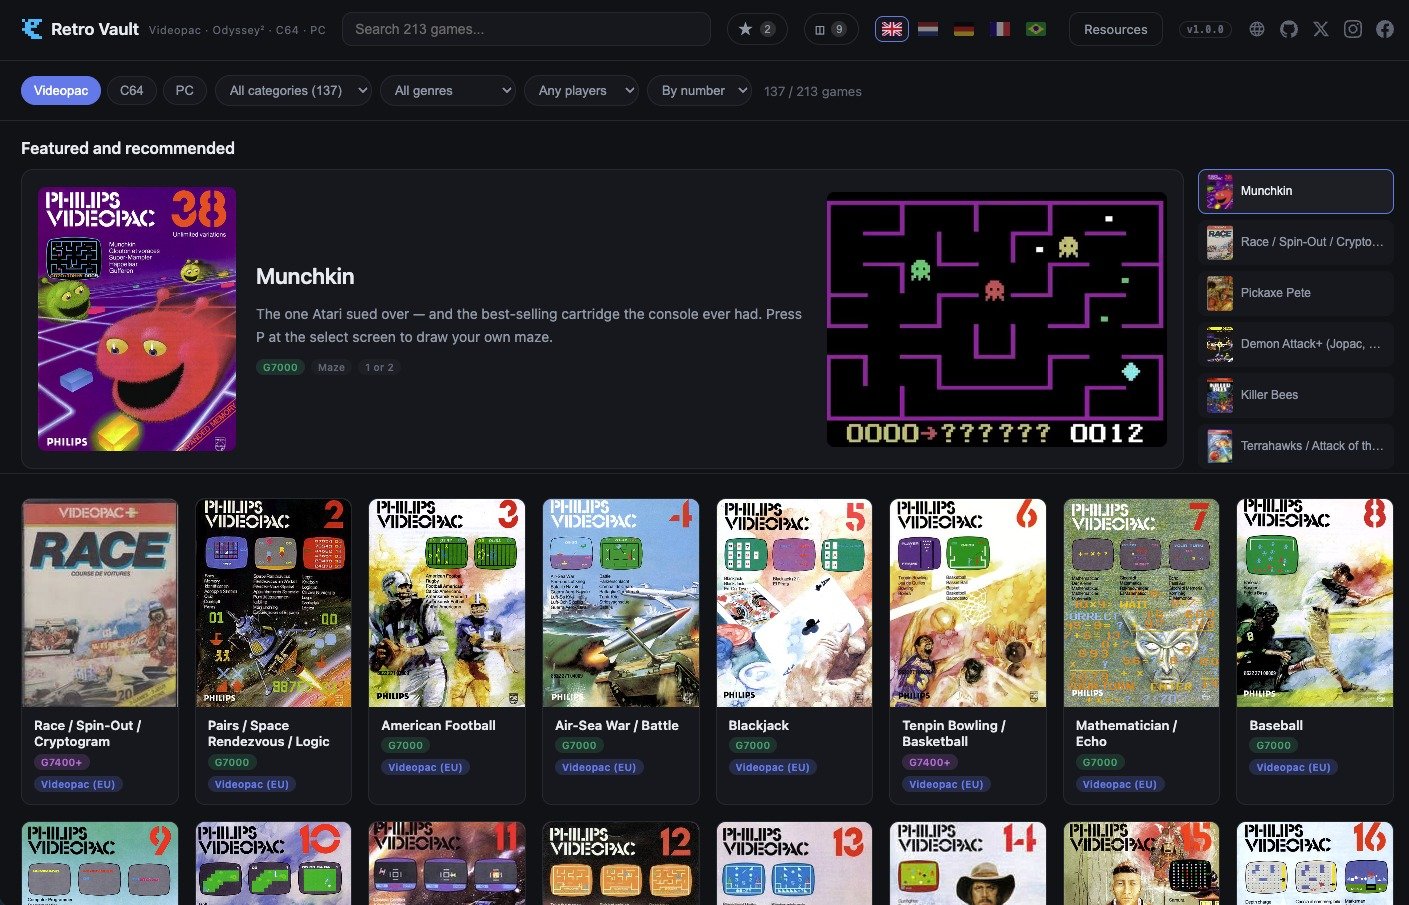
Task: Click the G7000 tag on featured Munchkin
Action: 280,367
